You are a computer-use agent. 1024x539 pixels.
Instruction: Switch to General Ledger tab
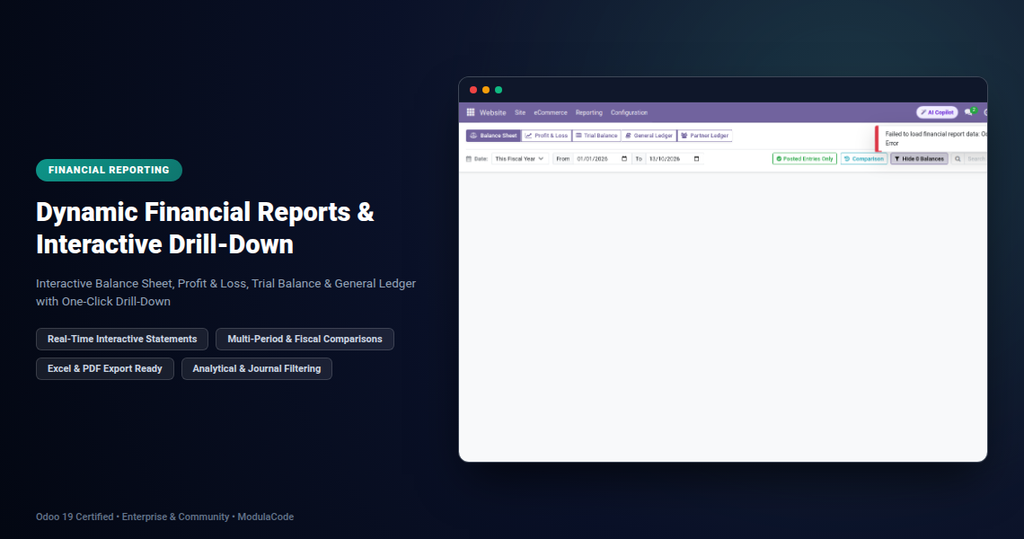pos(649,135)
